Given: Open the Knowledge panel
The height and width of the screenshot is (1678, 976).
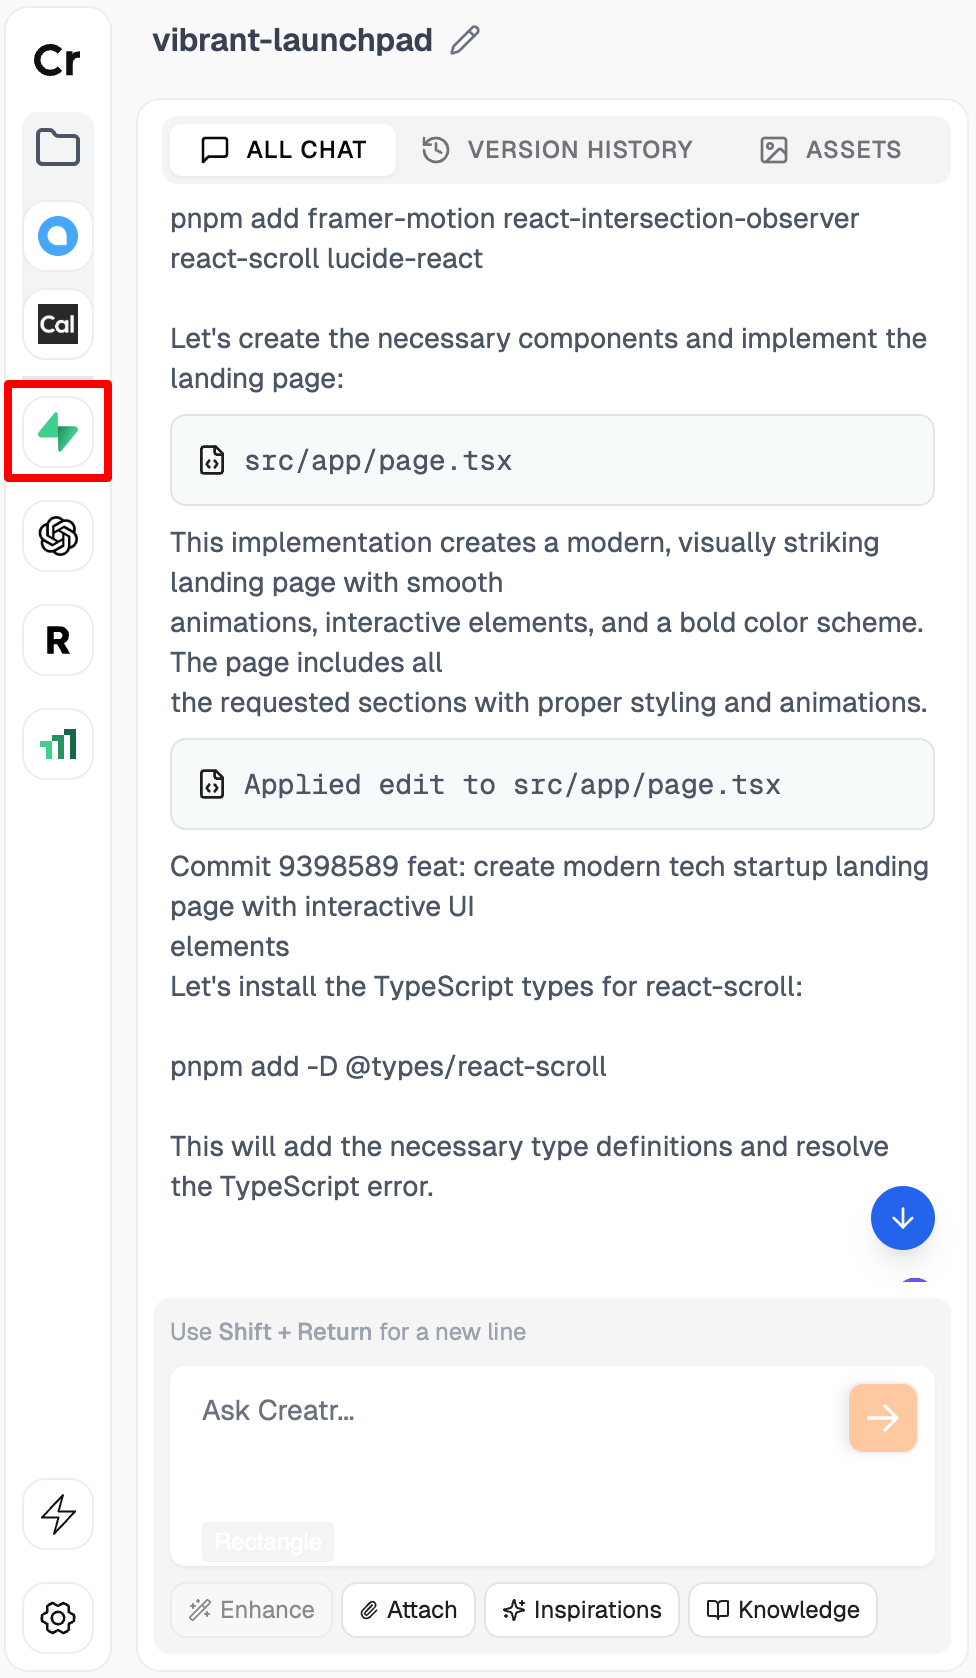Looking at the screenshot, I should coord(783,1610).
